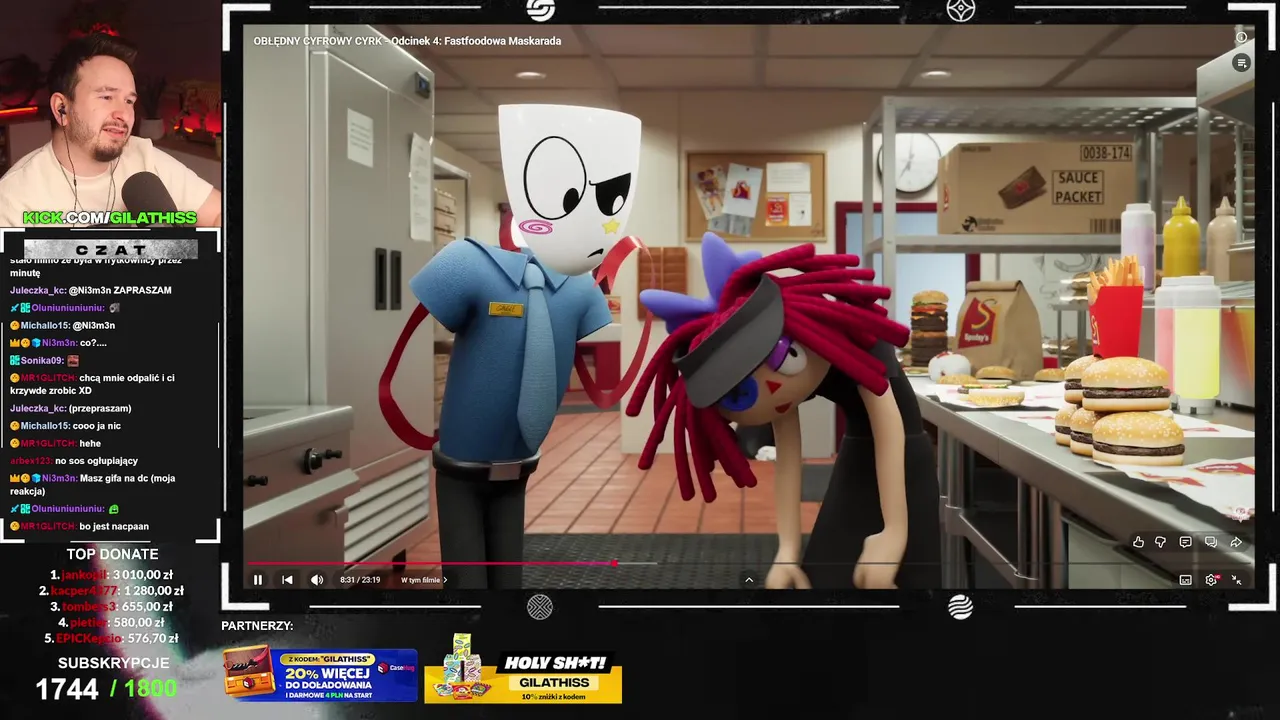Click MR1GLITCH message 'hehe'
Screen dimensions: 1280x720
point(90,443)
